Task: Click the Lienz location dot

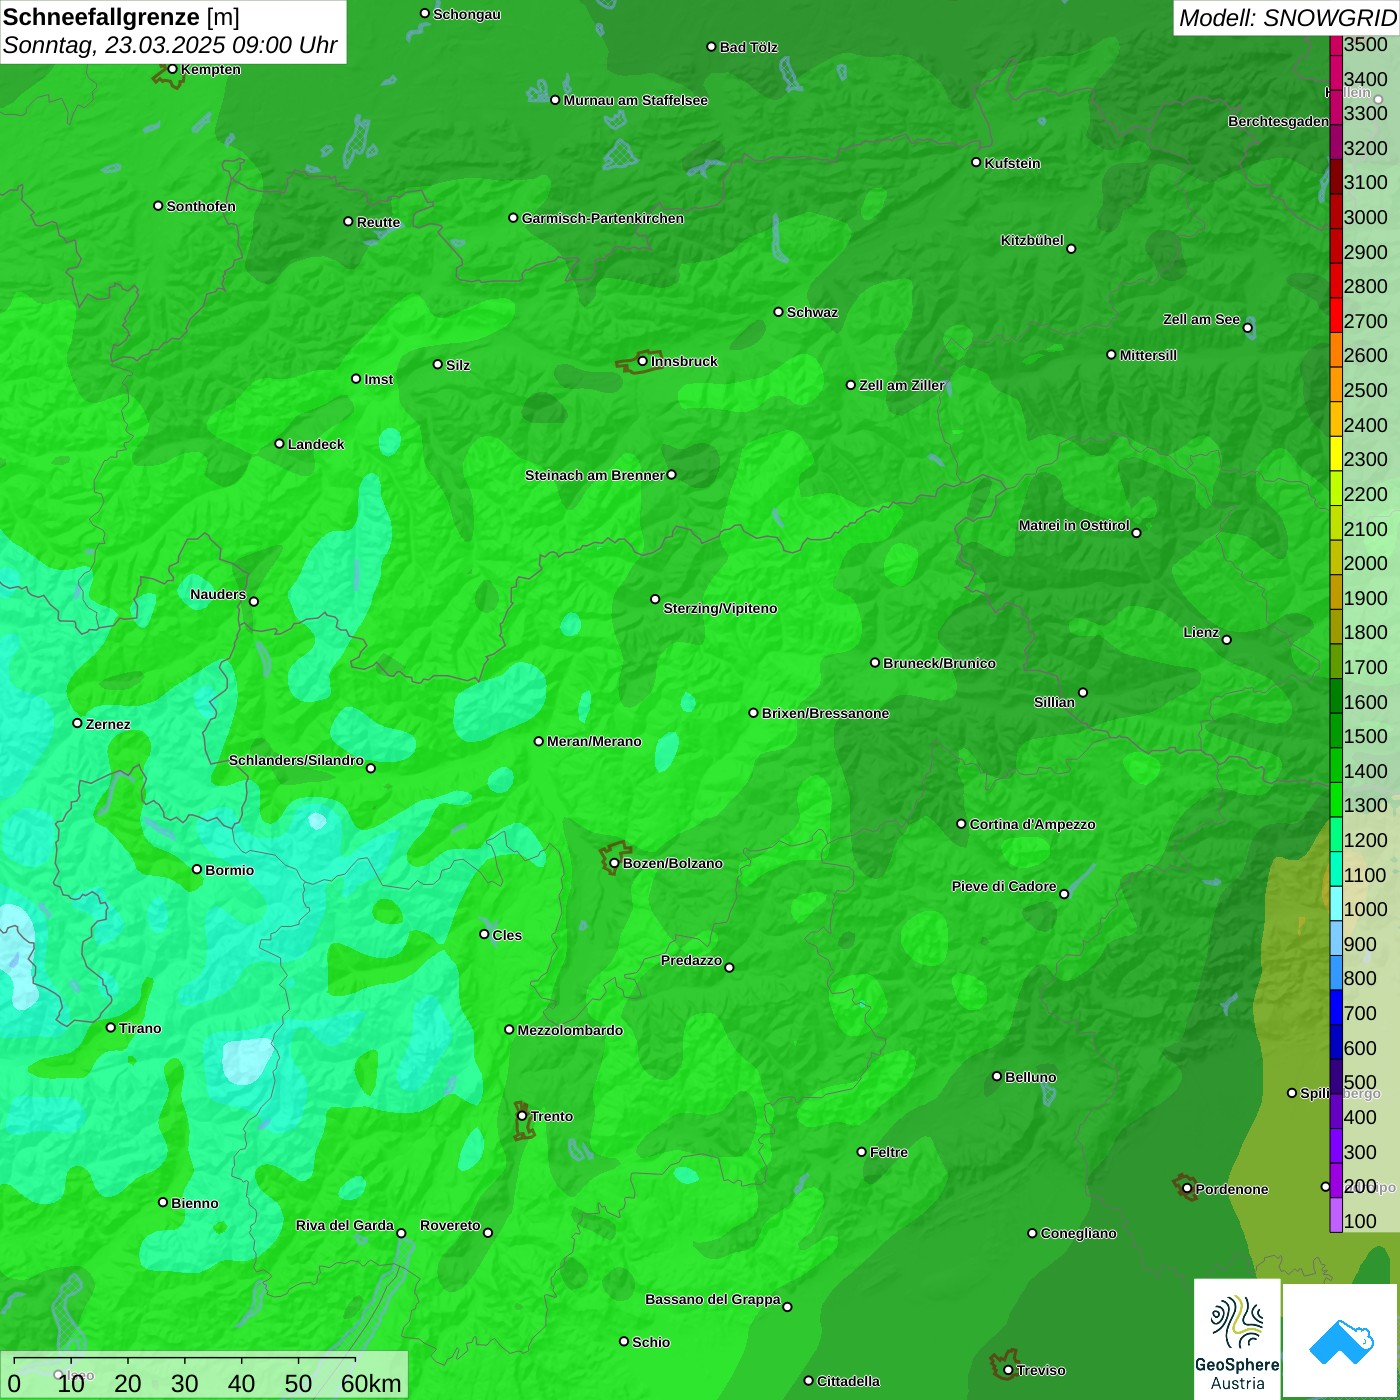Action: (x=1227, y=640)
